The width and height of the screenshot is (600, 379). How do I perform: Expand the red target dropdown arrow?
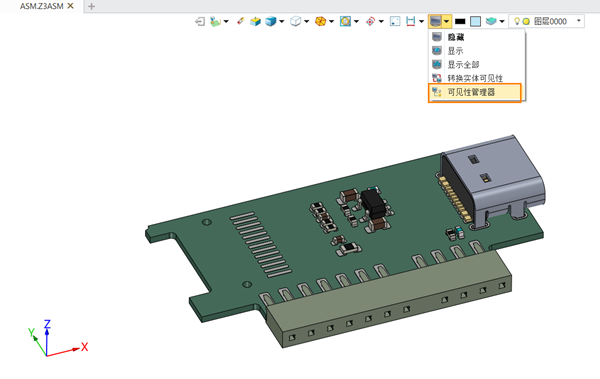coord(381,21)
